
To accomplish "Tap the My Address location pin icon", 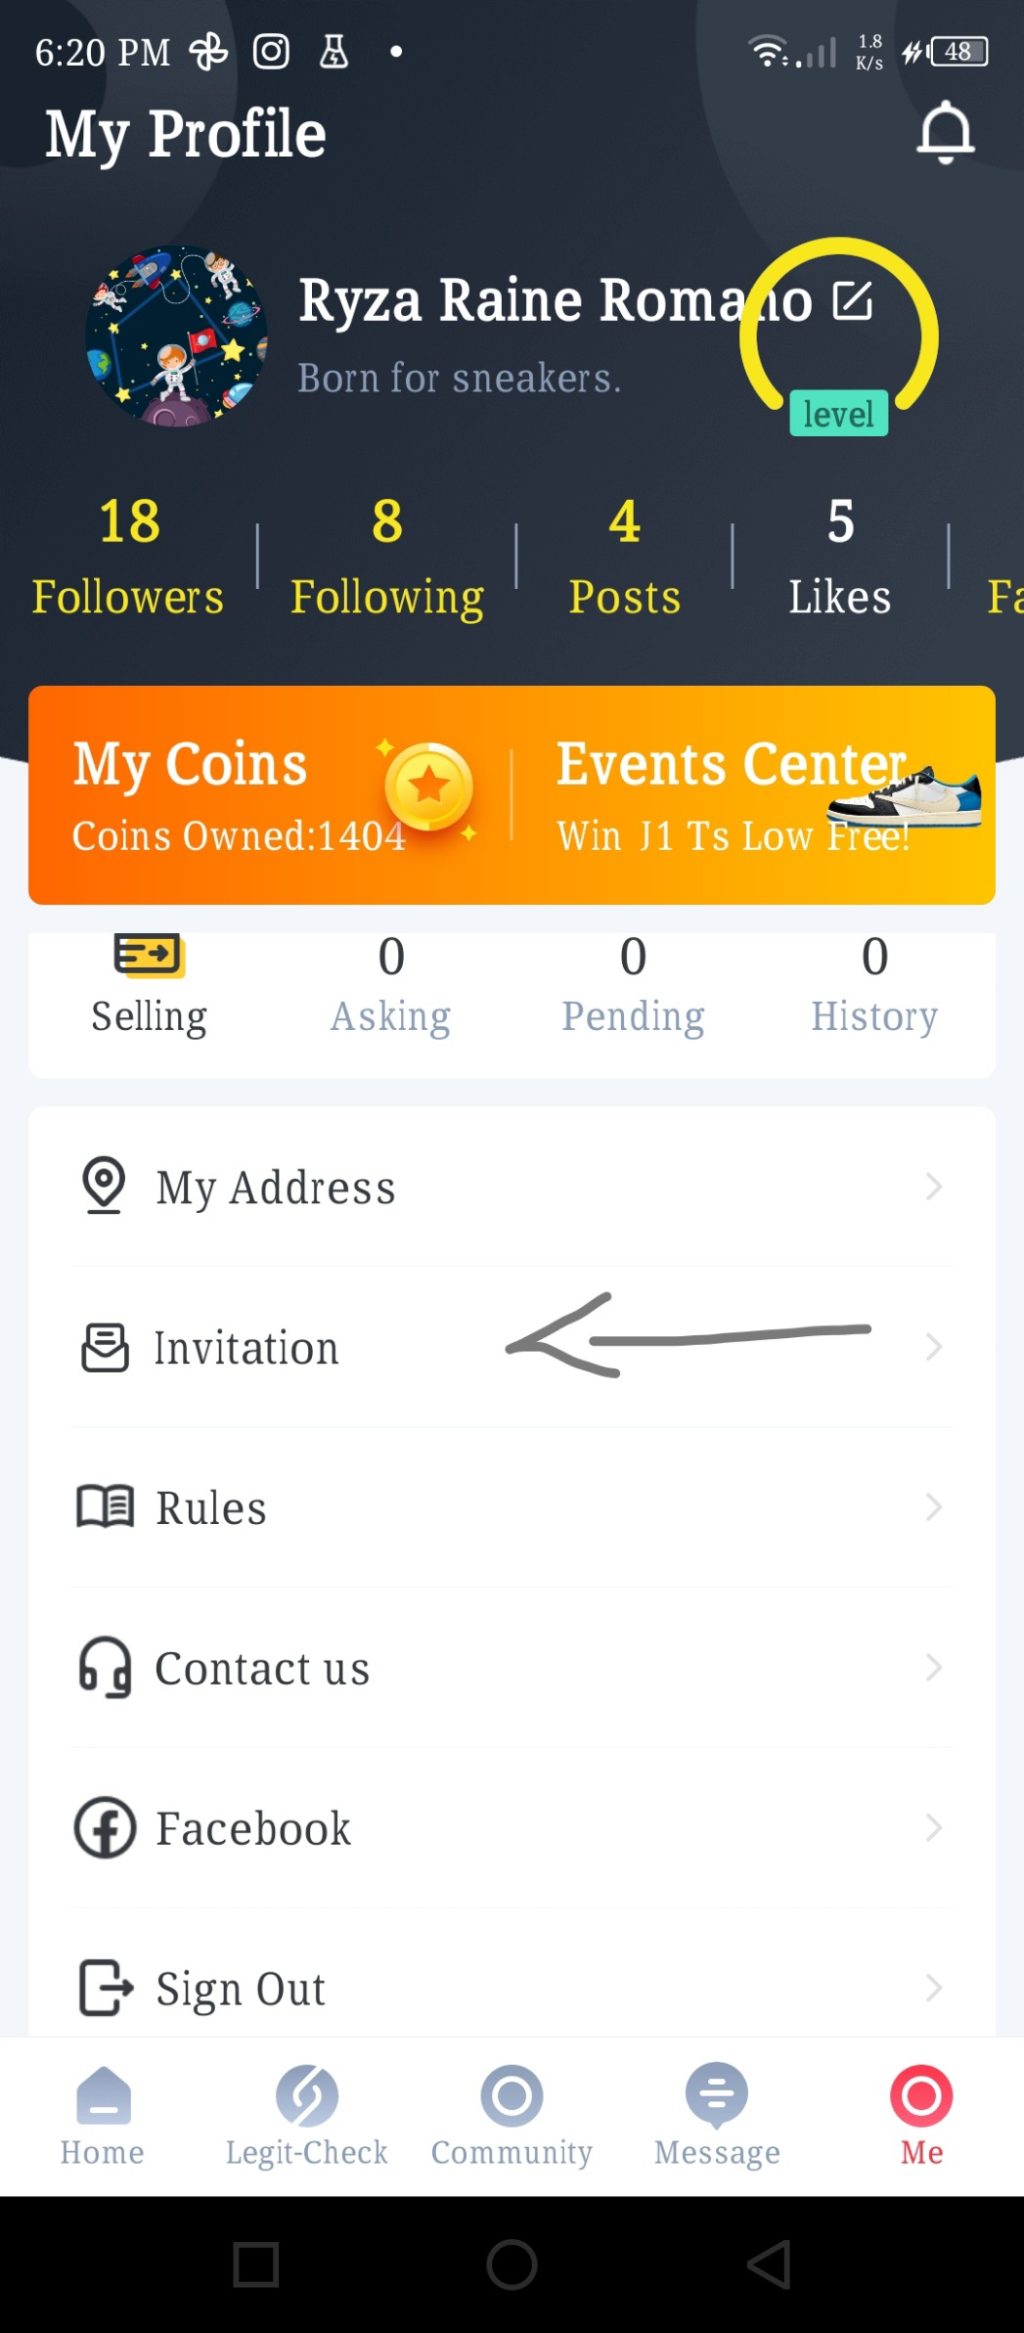I will (x=104, y=1186).
